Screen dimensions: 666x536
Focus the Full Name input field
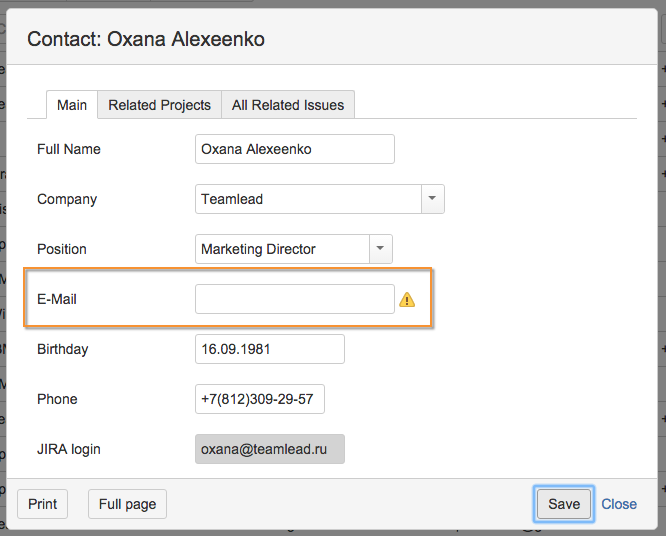coord(295,149)
